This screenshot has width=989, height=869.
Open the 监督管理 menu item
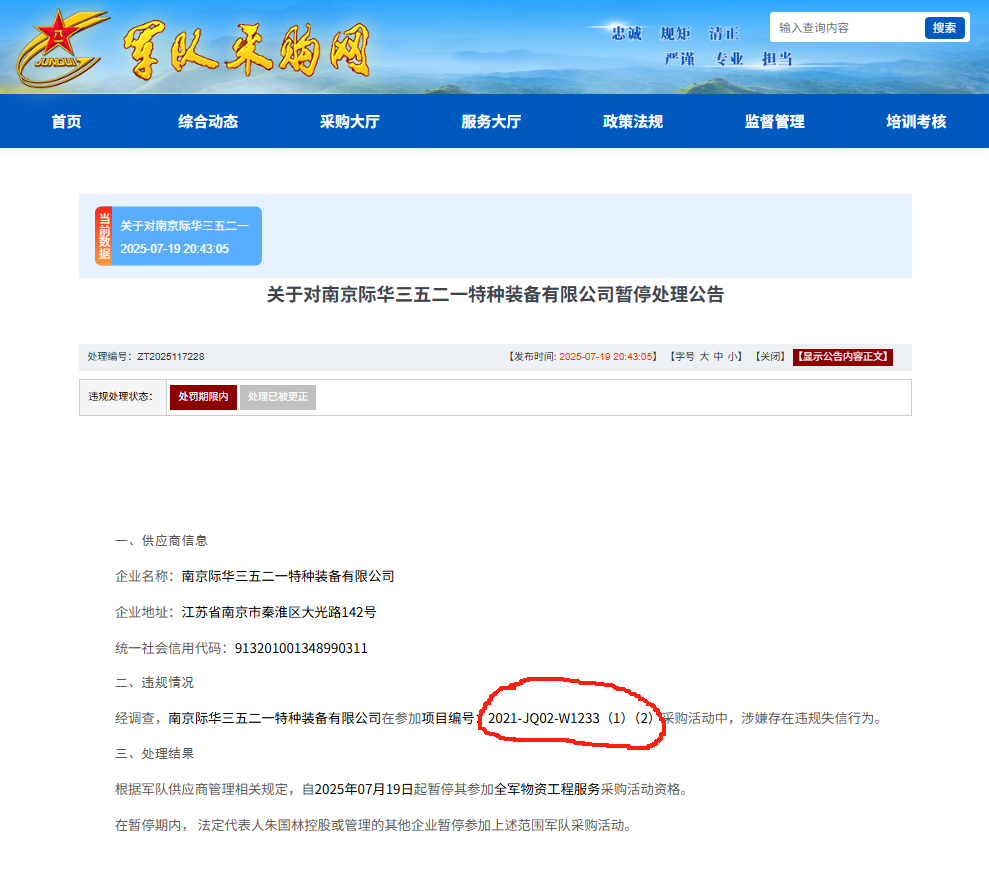775,122
